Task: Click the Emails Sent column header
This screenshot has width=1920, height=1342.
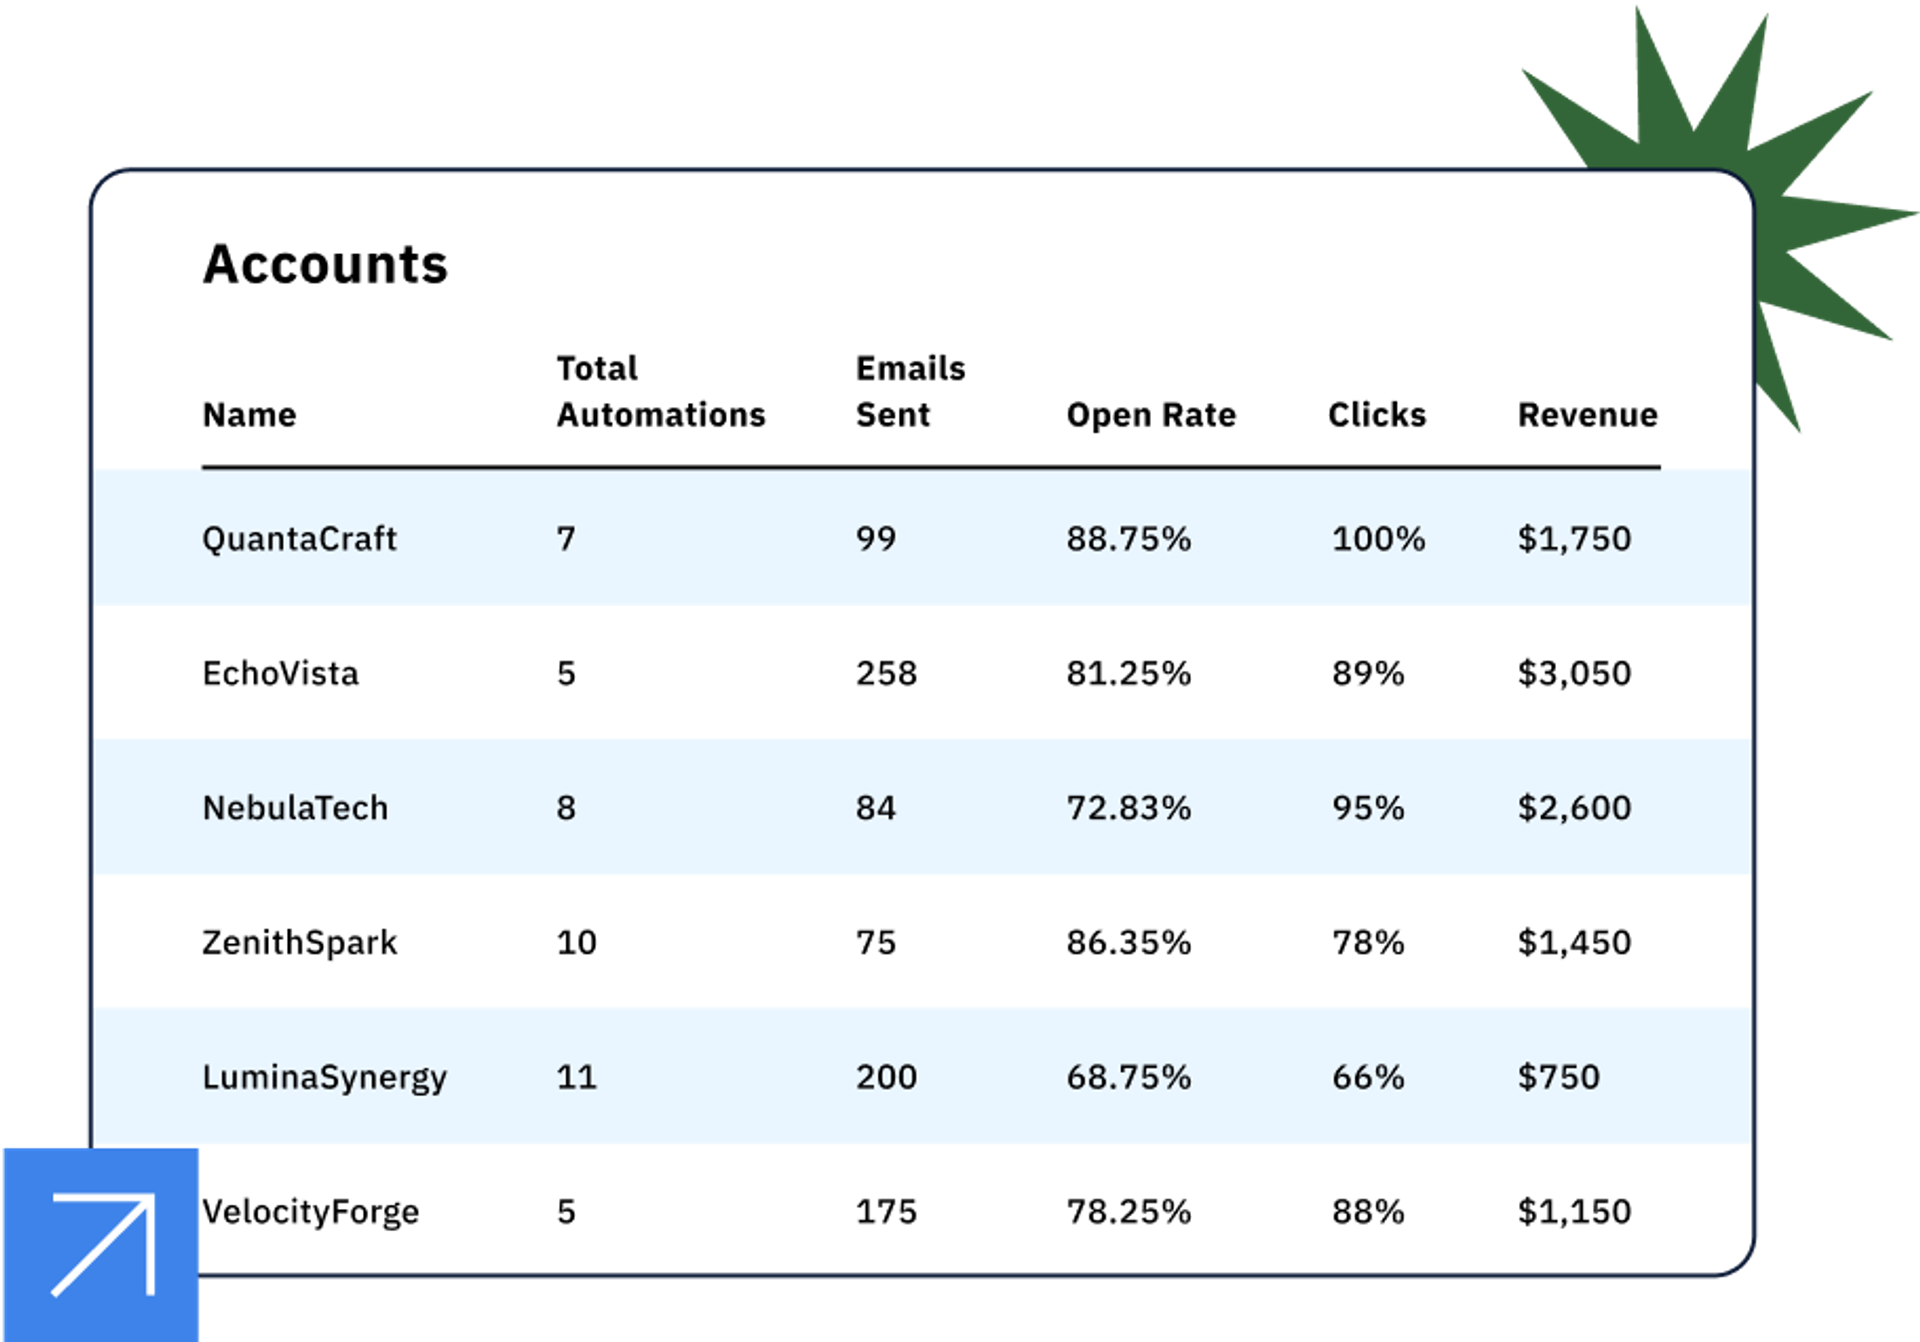Action: 910,392
